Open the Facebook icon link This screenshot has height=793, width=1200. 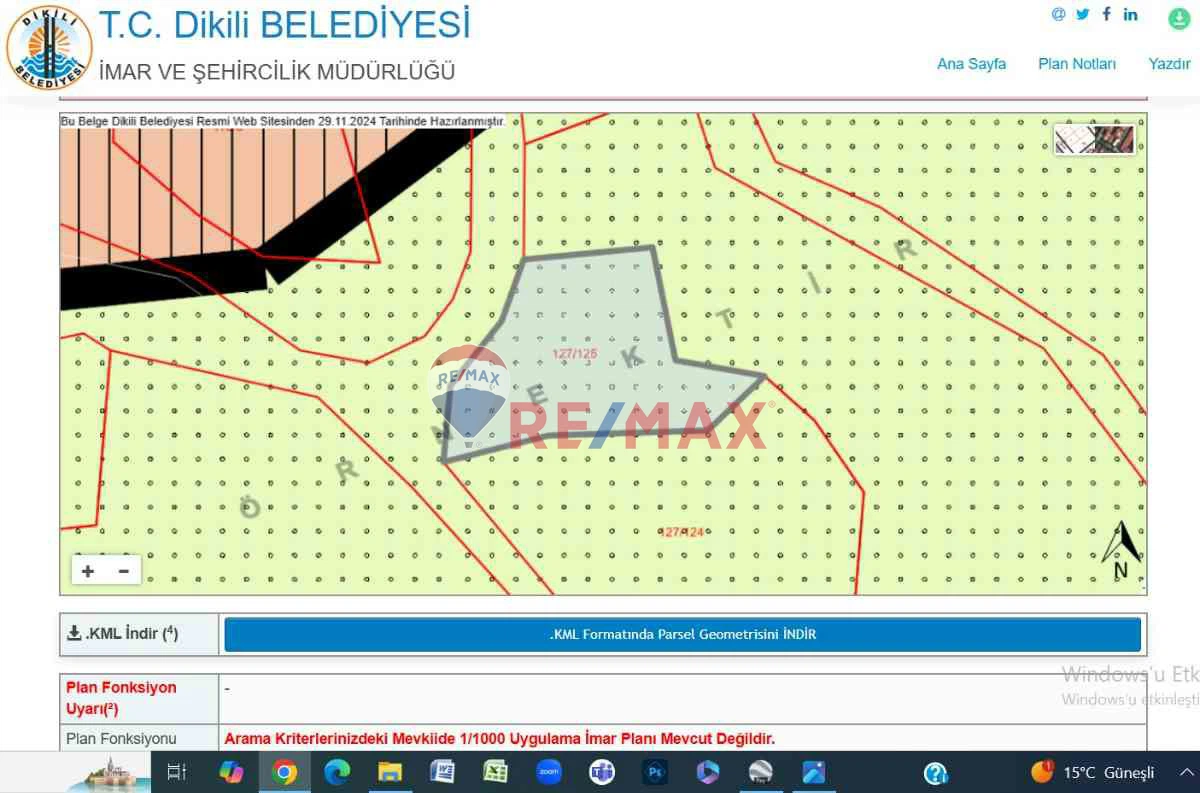[1107, 14]
